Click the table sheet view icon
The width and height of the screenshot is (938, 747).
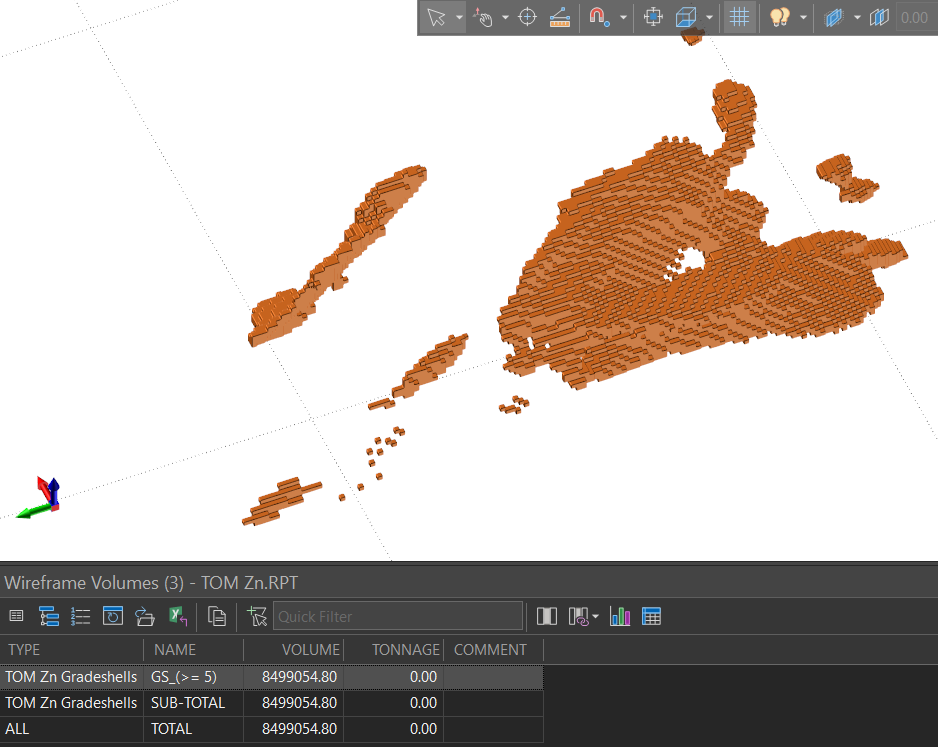coord(17,616)
